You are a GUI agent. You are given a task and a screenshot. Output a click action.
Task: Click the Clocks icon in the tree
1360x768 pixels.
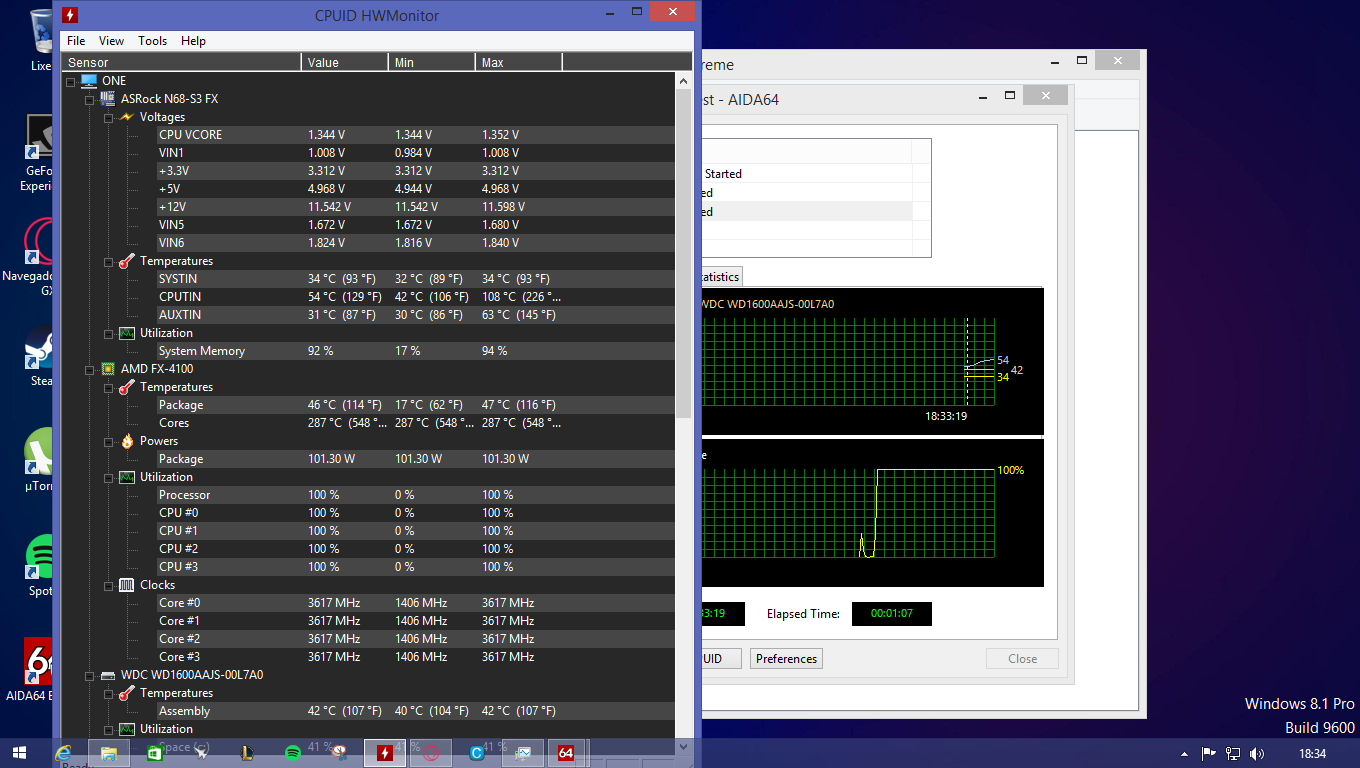coord(126,585)
